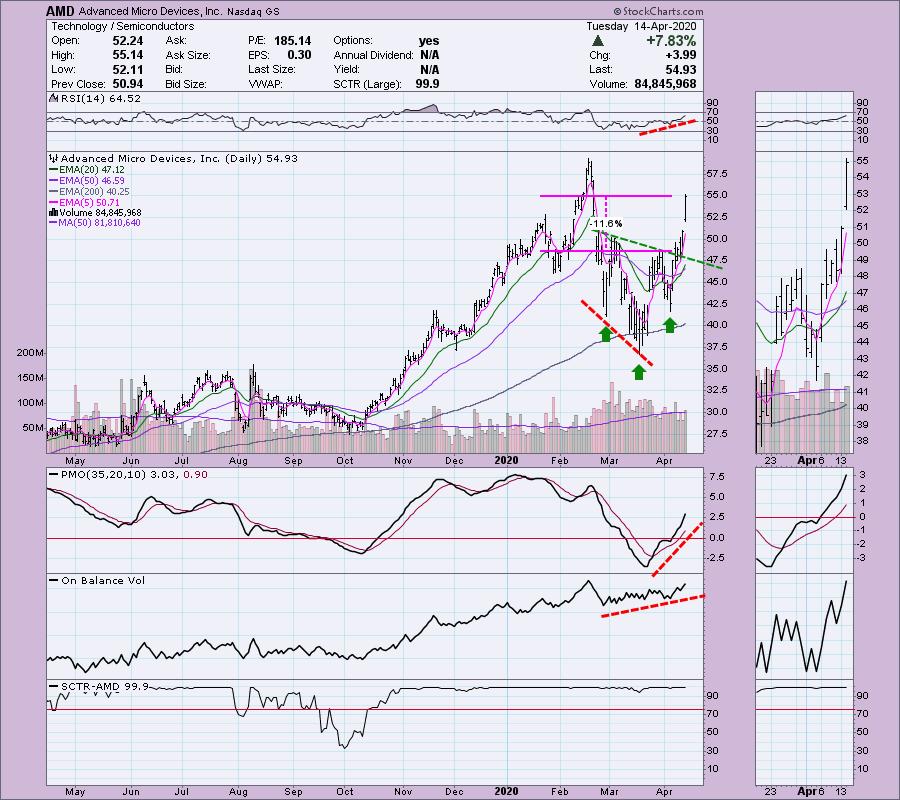The image size is (900, 800).
Task: Click the green up triangle beside +7.83%
Action: (x=598, y=41)
